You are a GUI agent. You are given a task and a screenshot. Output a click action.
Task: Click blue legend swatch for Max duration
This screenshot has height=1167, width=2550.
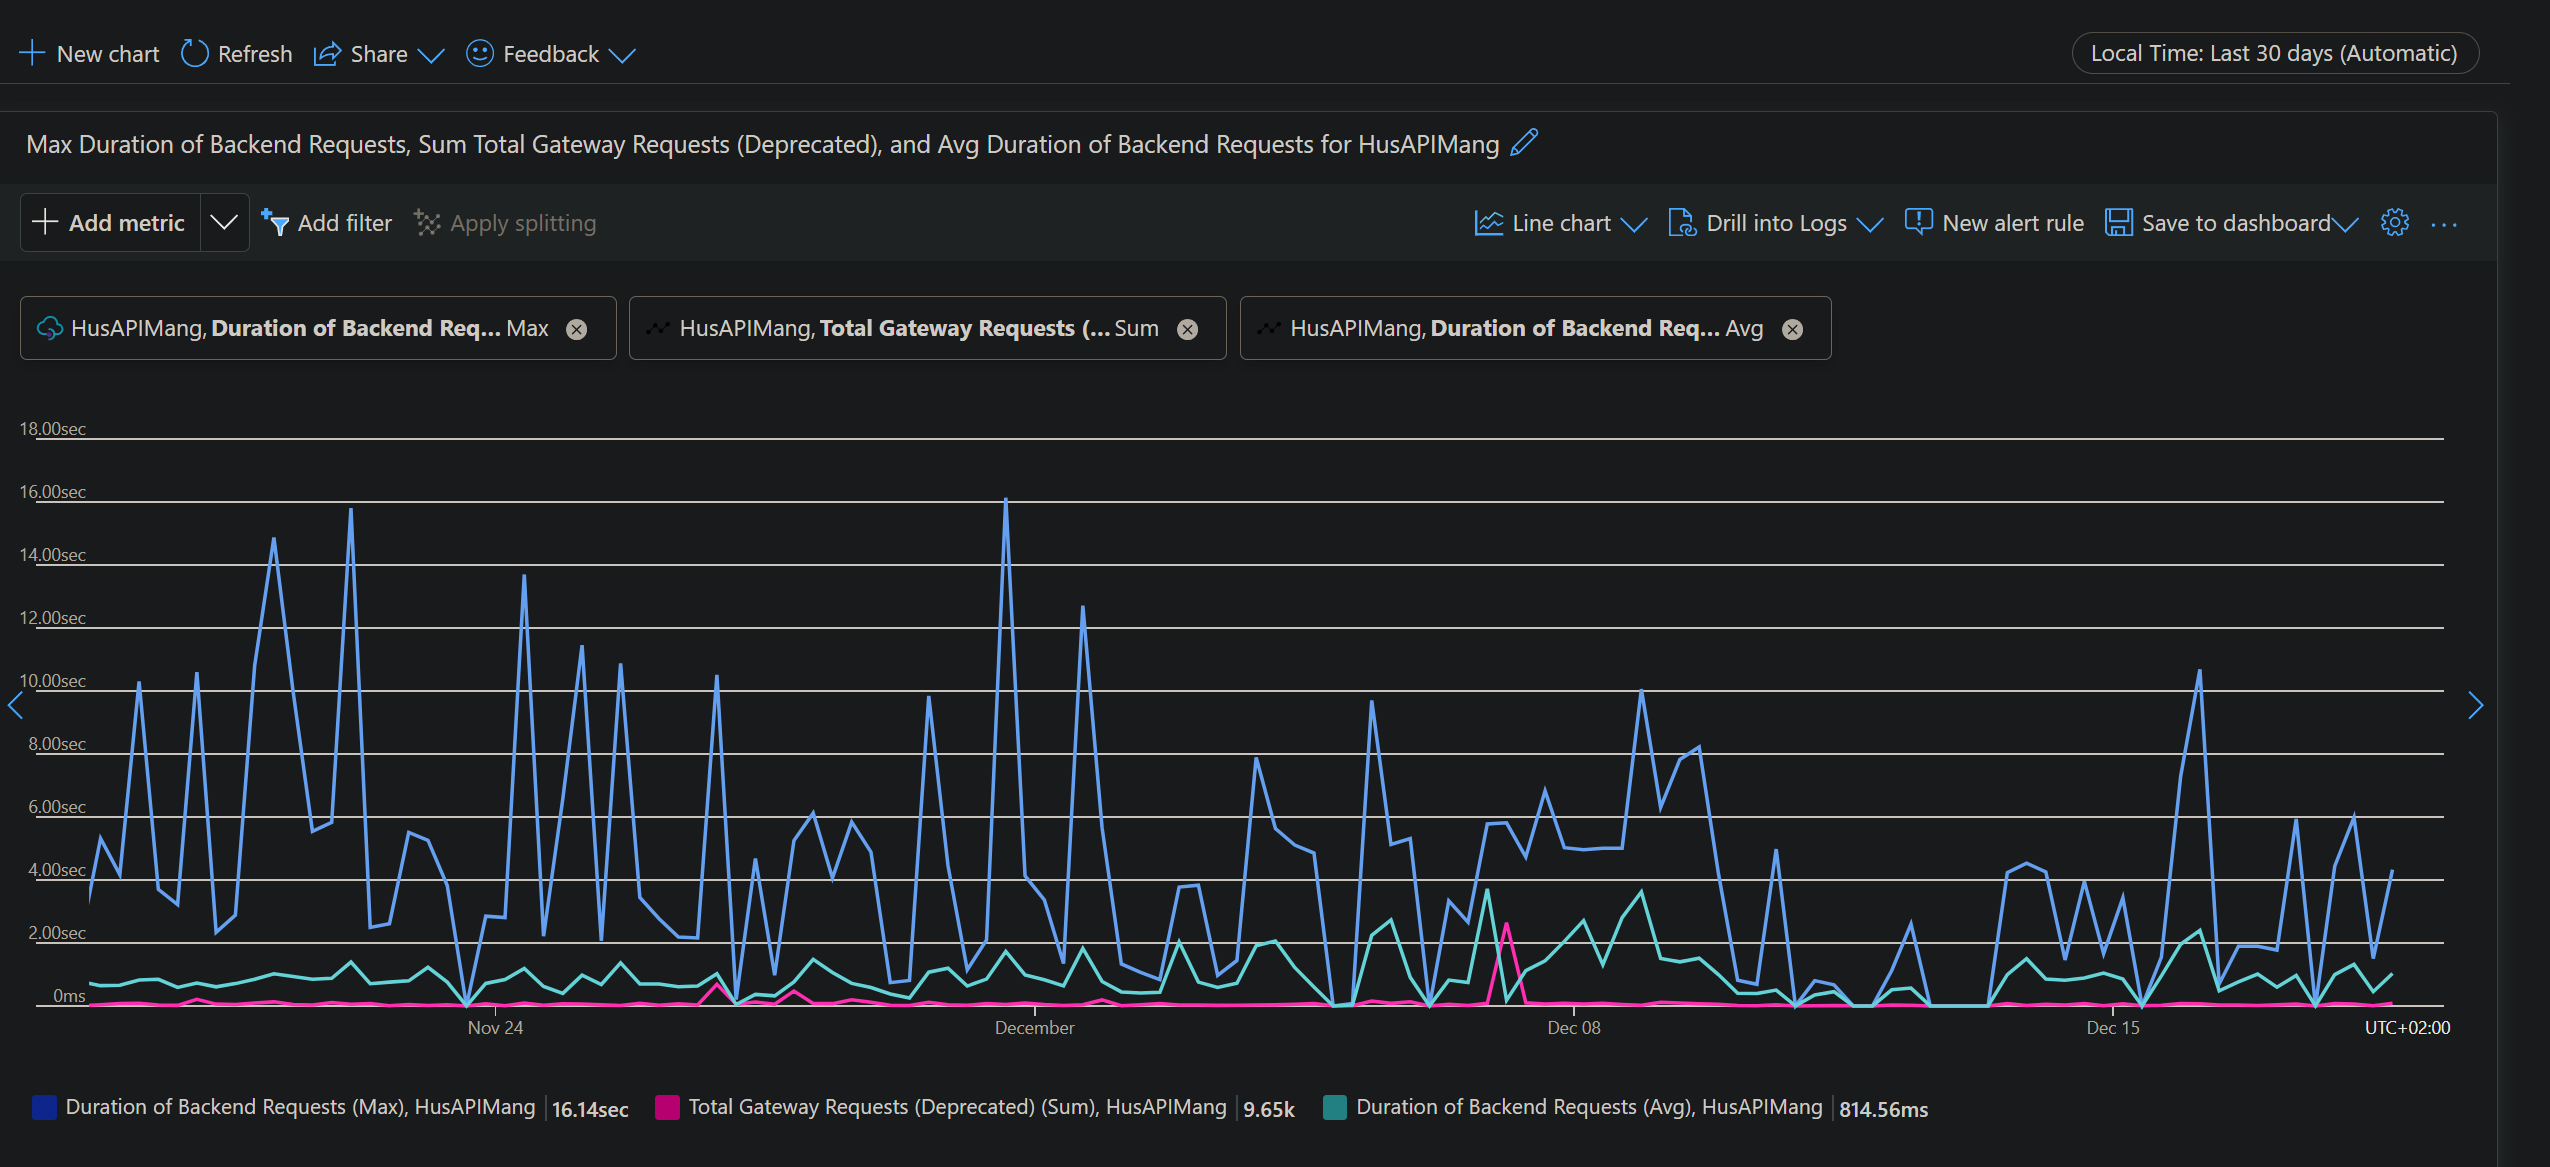click(x=44, y=1107)
